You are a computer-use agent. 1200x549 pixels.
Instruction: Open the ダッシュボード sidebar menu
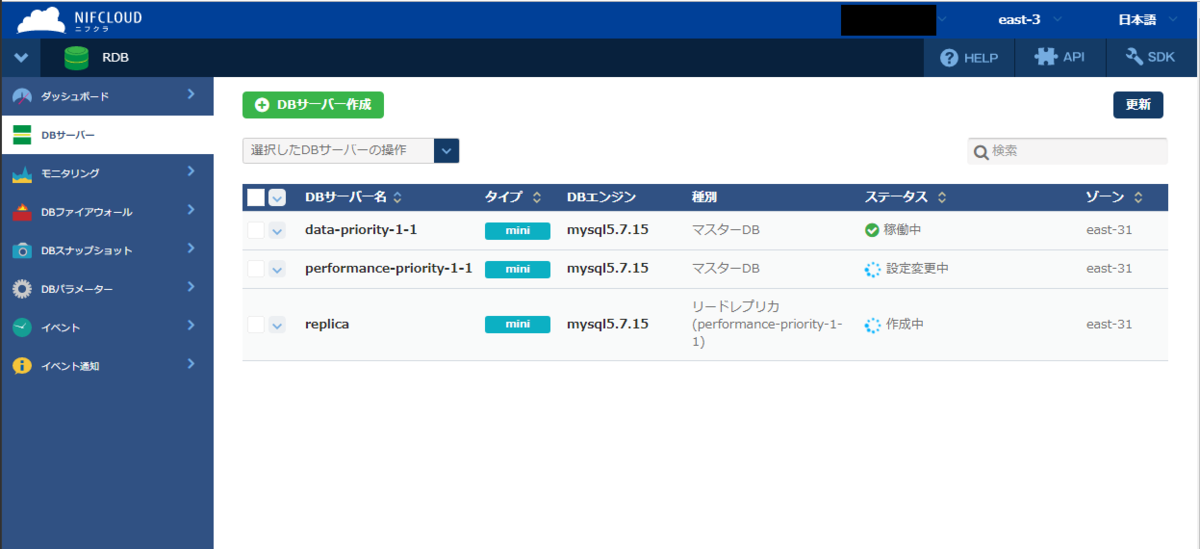point(107,96)
